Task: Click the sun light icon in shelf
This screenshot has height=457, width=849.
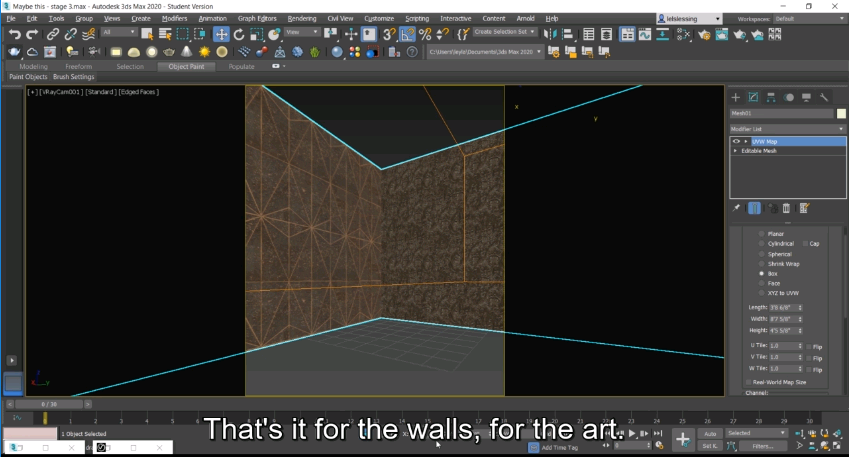Action: pyautogui.click(x=204, y=52)
